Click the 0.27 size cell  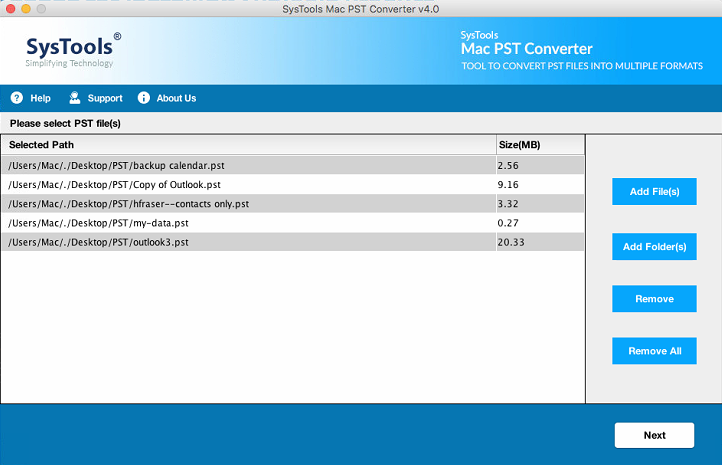point(540,223)
